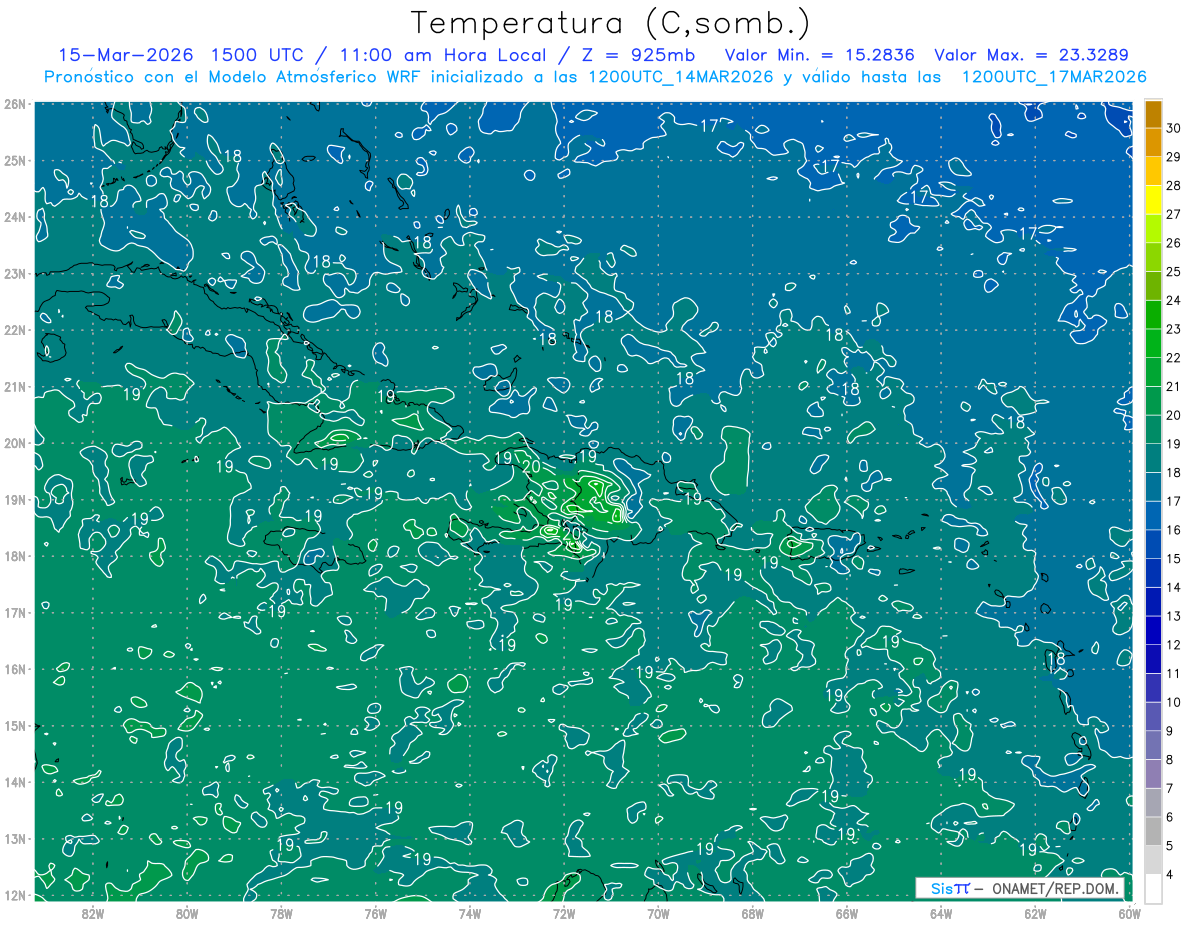
Task: Click the '70W' longitude label
Action: pos(658,913)
